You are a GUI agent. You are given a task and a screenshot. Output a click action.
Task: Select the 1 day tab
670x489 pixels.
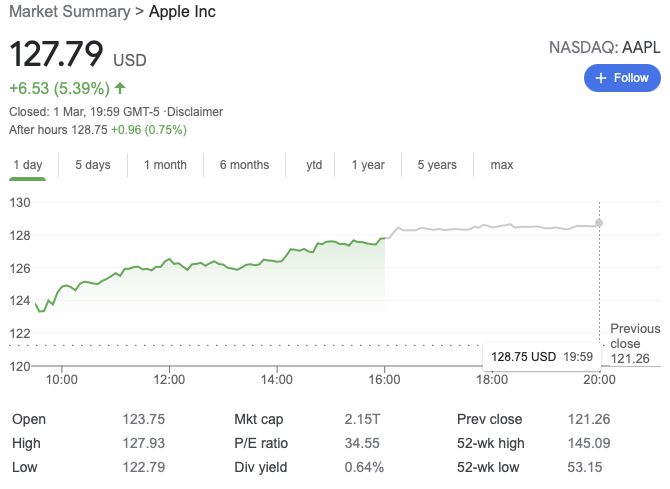tap(28, 165)
